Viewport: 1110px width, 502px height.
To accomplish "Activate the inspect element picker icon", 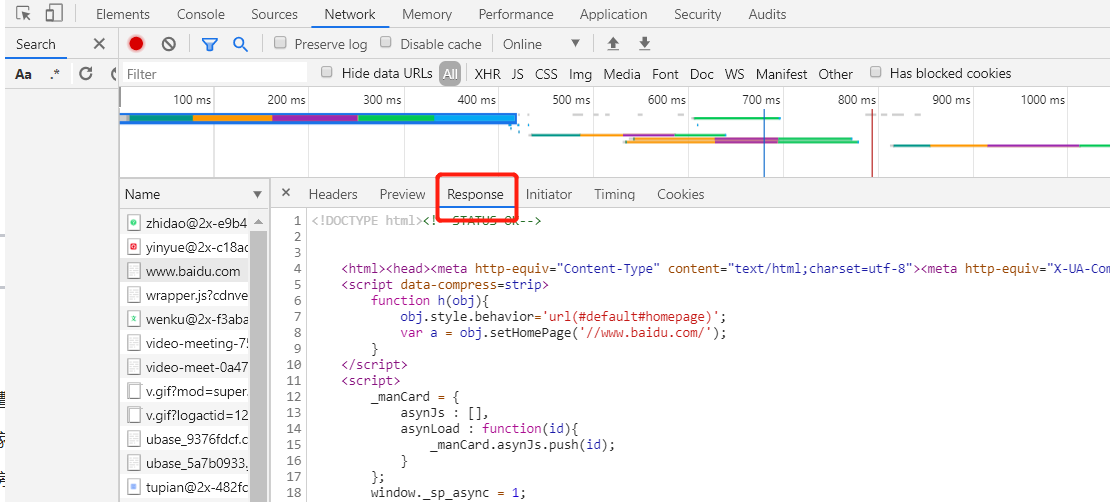I will [x=23, y=13].
